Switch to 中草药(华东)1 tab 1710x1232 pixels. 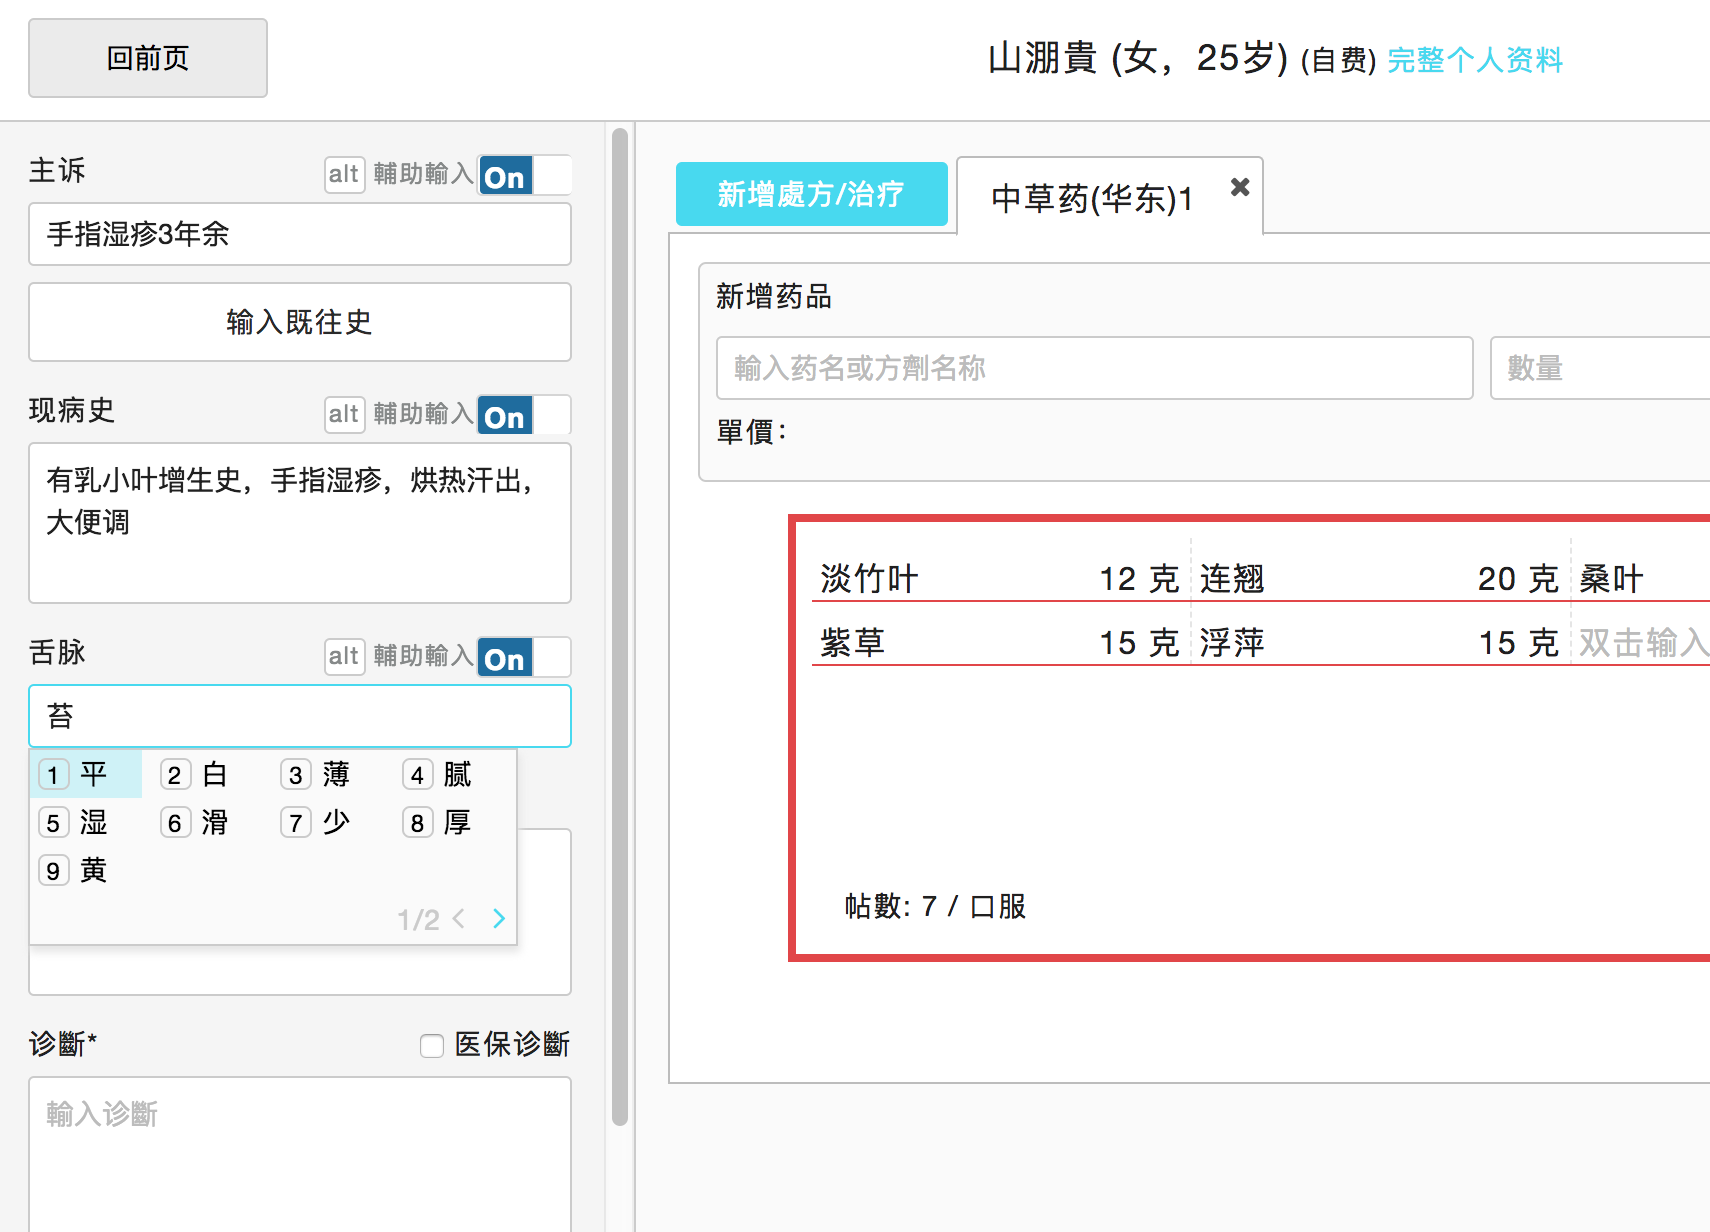pyautogui.click(x=1092, y=198)
